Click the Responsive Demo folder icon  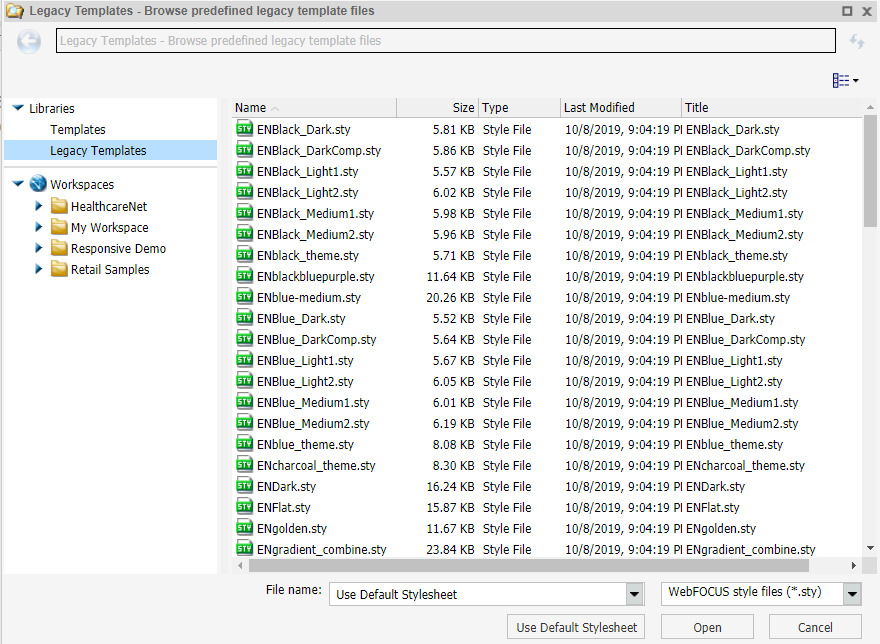click(x=59, y=248)
